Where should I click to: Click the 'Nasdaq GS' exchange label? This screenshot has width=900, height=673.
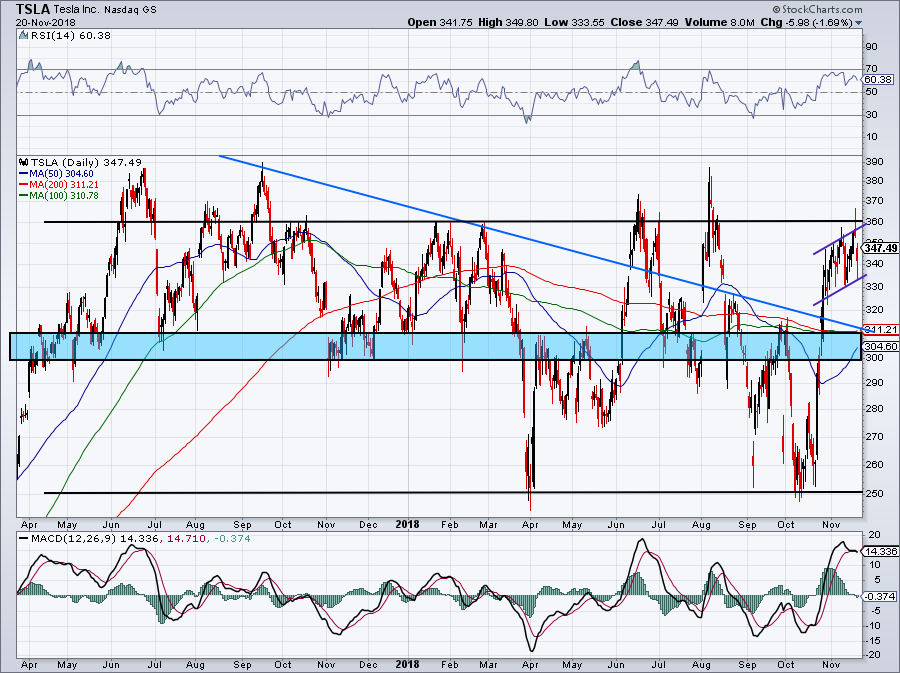pos(131,9)
